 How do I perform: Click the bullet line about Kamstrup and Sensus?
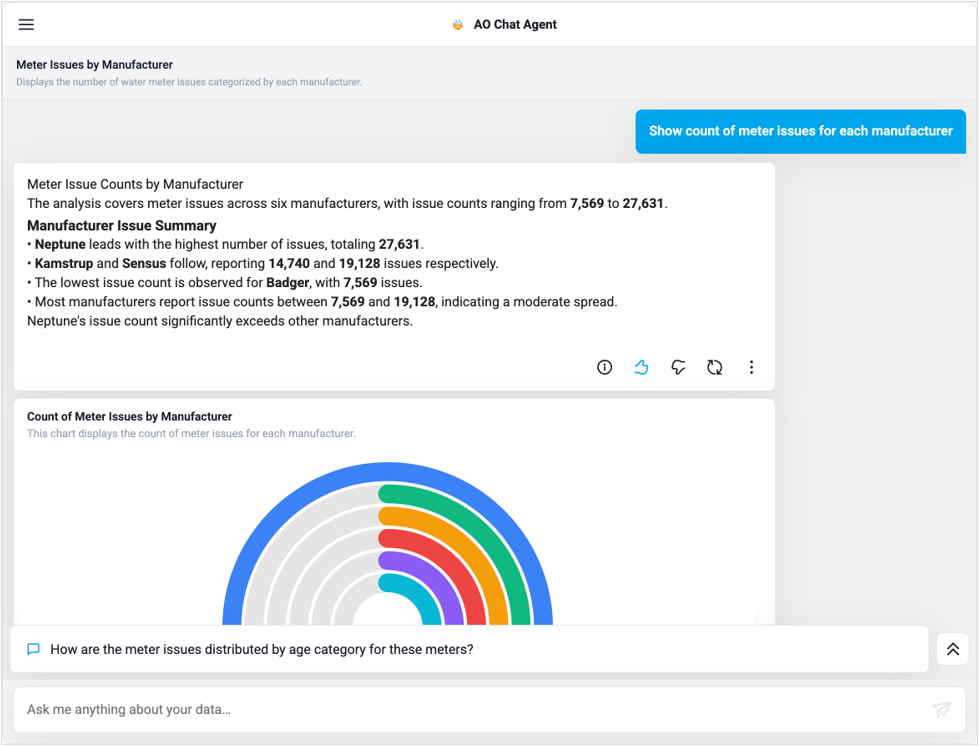pos(263,263)
